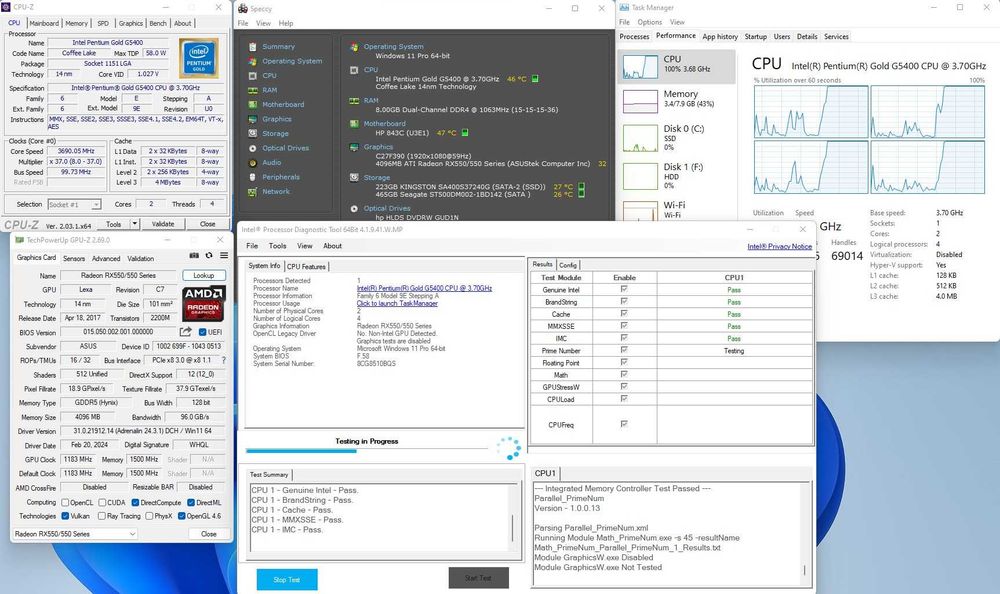Click the CPU chip icon in Speccy sidebar
1000x594 pixels.
(x=253, y=75)
